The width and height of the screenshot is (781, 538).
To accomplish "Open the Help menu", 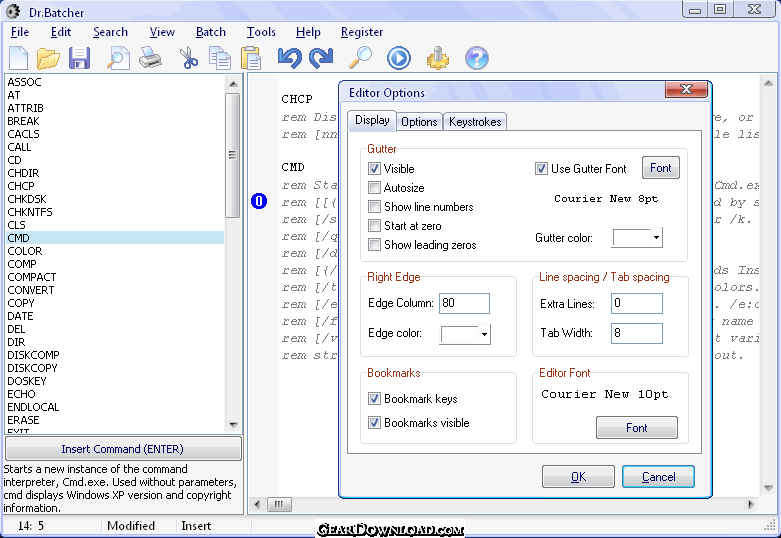I will [x=308, y=32].
